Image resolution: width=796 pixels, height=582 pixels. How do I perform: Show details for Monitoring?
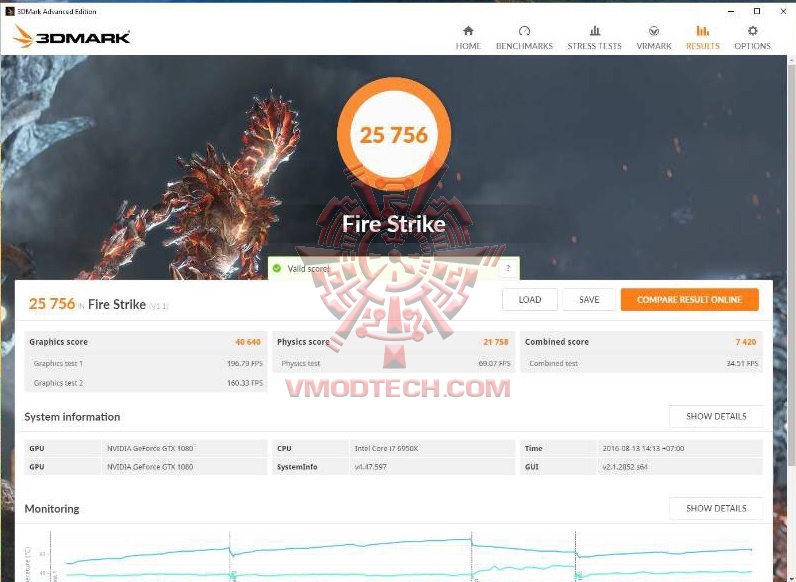[x=716, y=508]
